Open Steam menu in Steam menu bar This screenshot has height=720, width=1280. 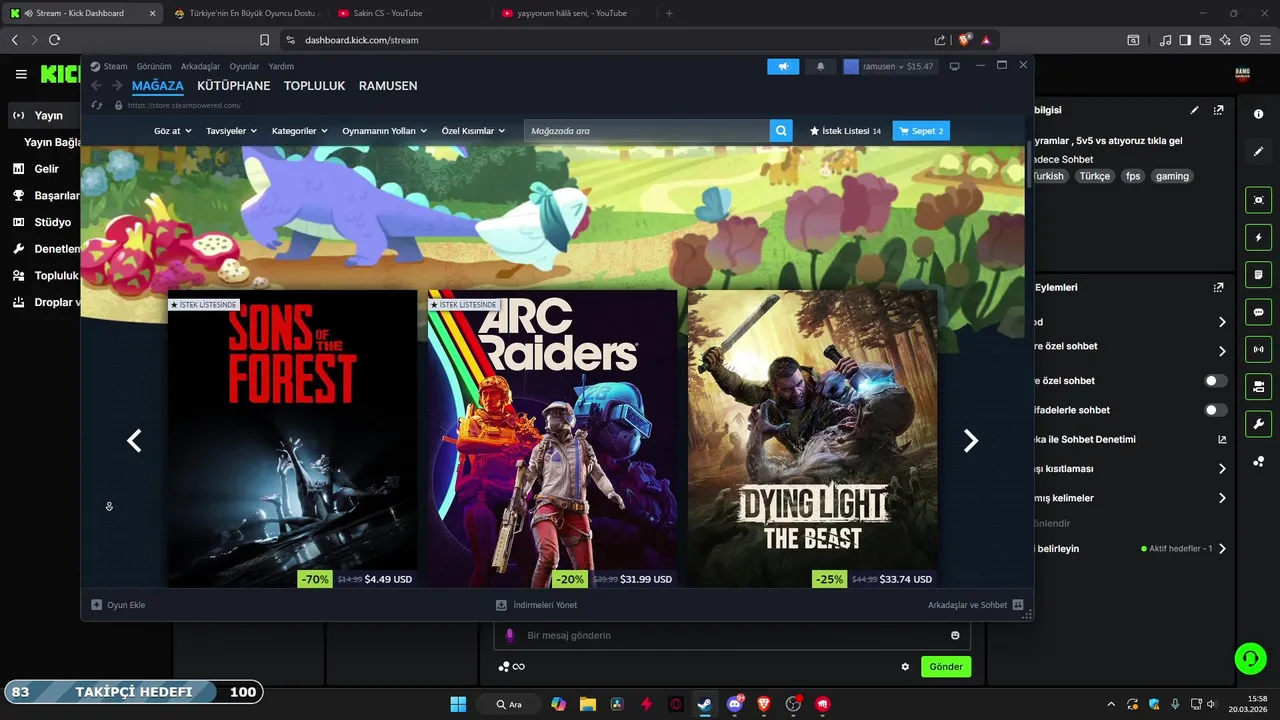point(115,66)
